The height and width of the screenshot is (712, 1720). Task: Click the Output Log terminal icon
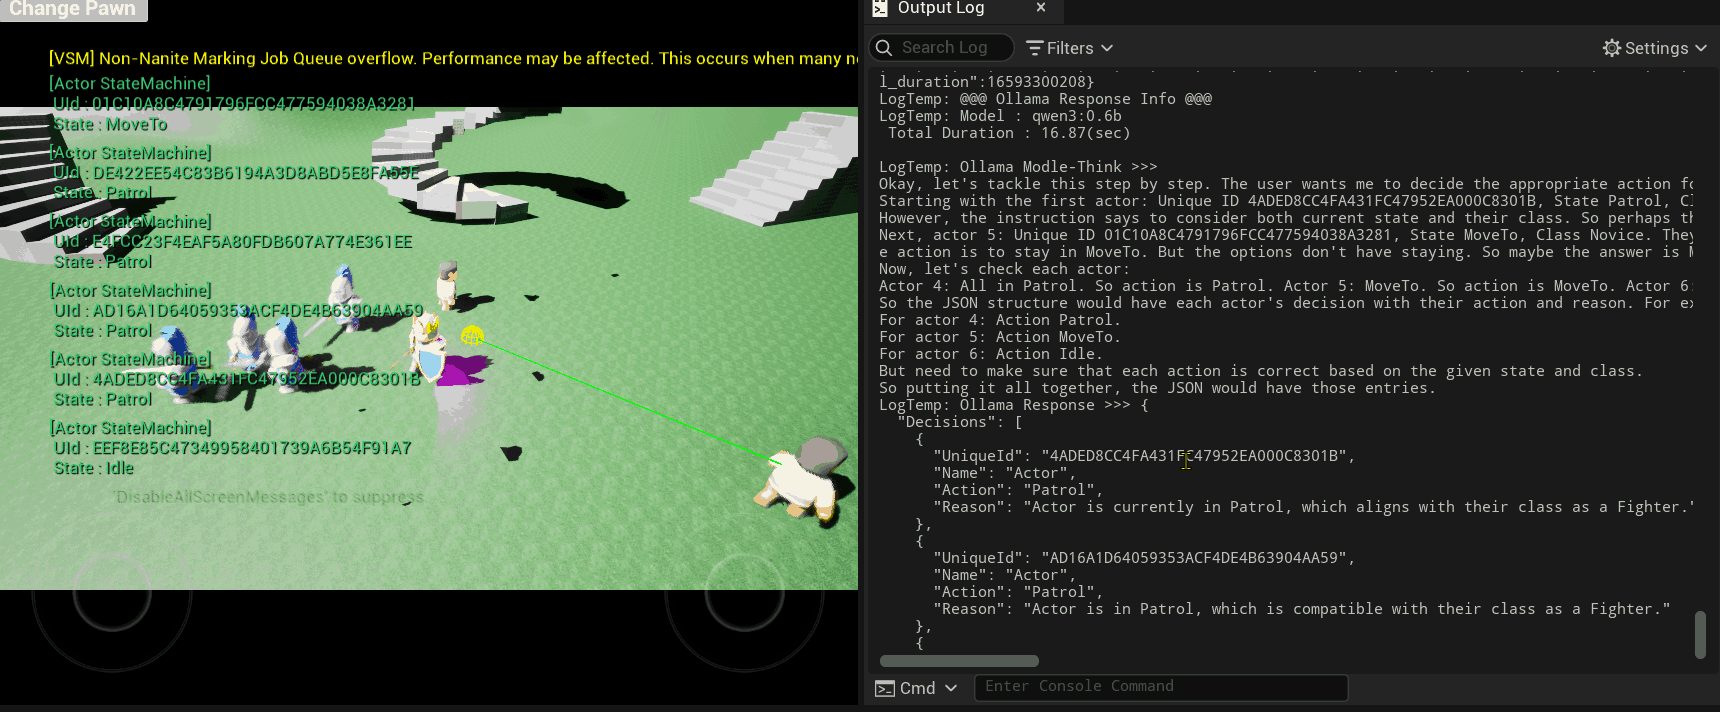point(880,8)
